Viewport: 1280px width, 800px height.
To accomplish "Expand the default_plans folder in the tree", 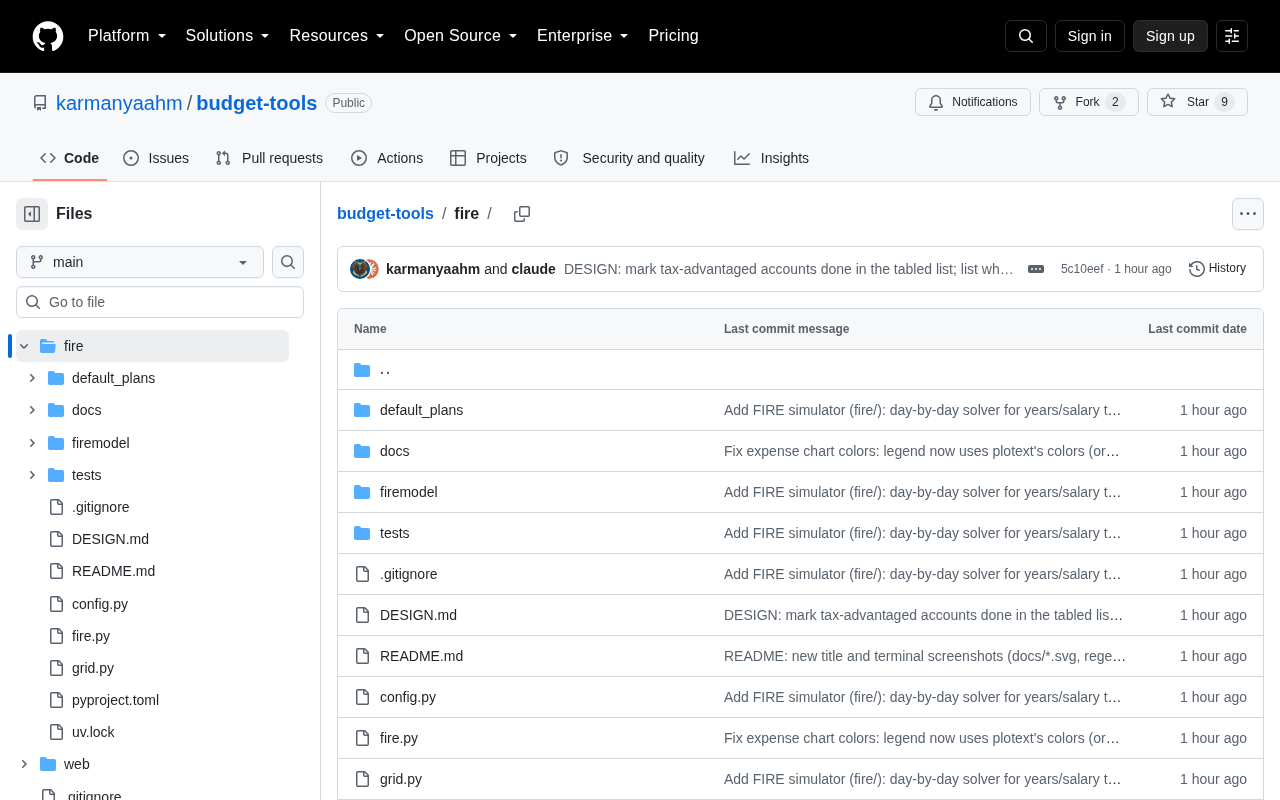I will click(32, 378).
